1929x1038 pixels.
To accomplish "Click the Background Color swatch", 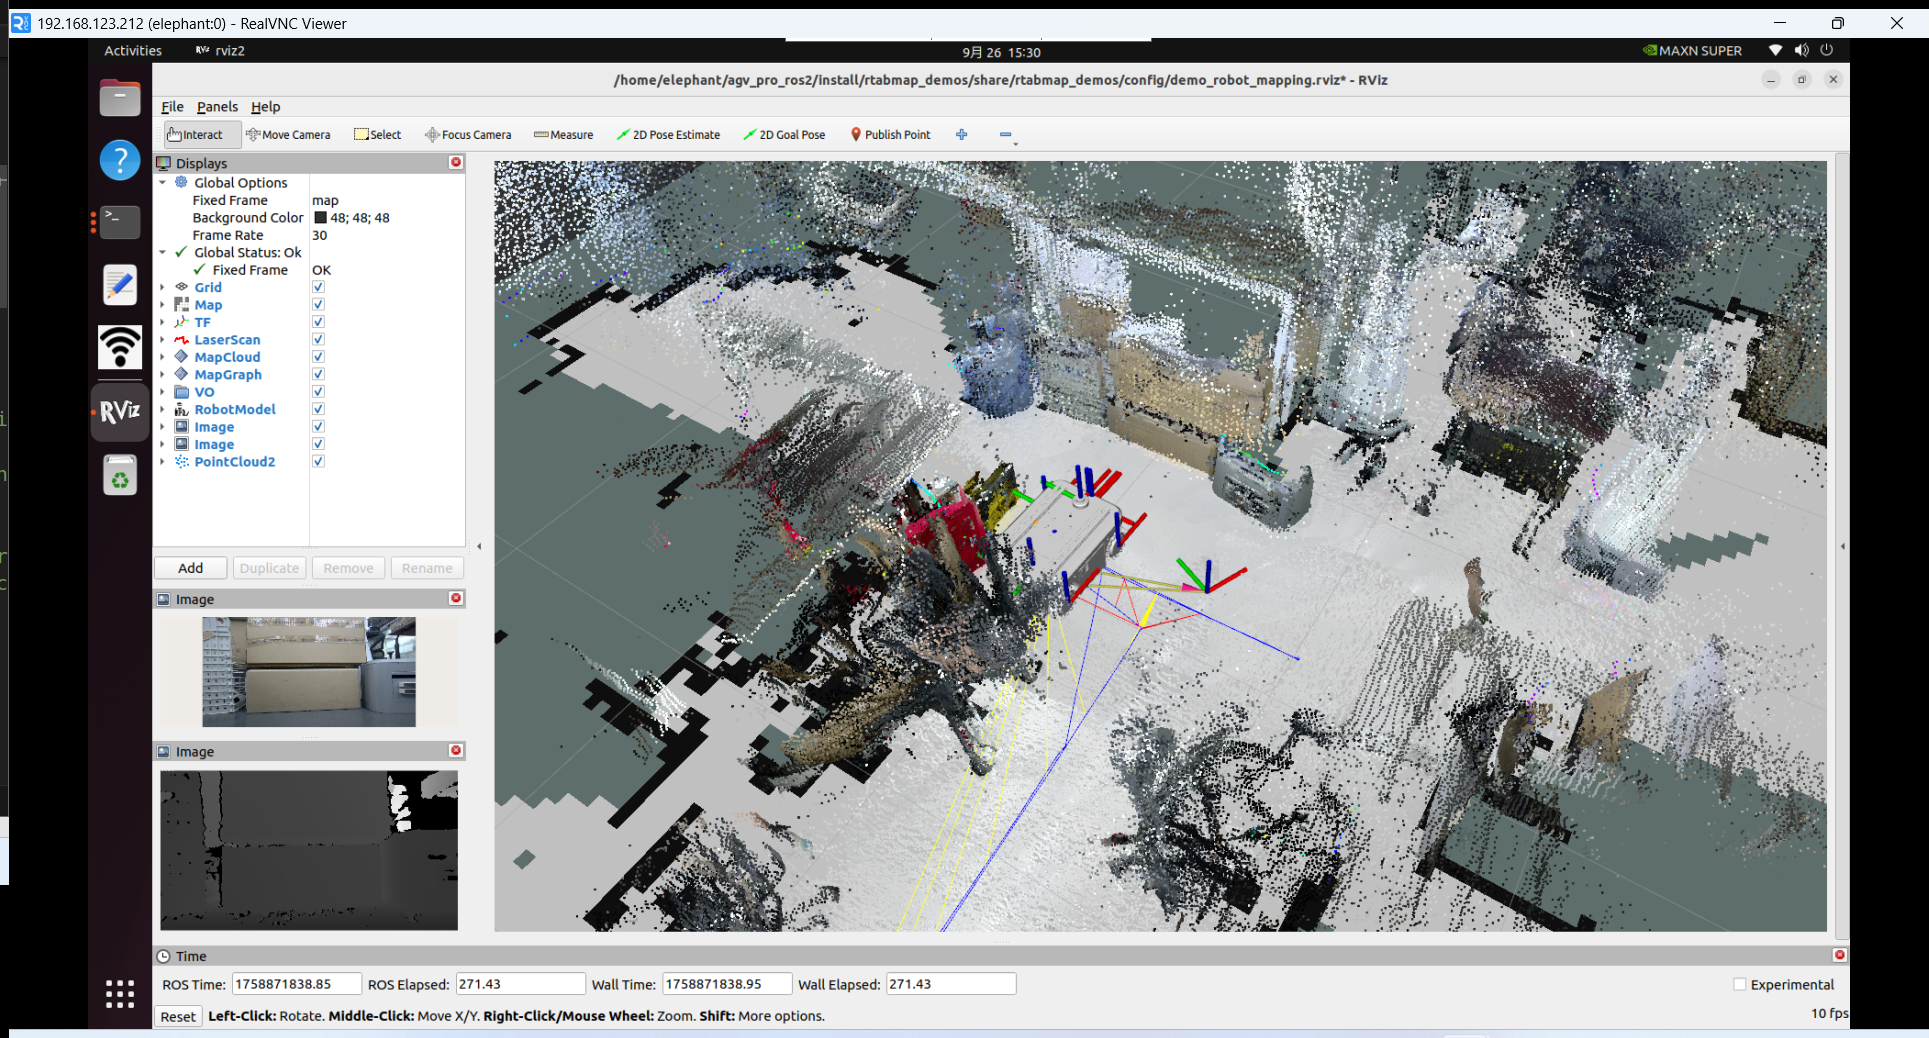I will (x=321, y=218).
